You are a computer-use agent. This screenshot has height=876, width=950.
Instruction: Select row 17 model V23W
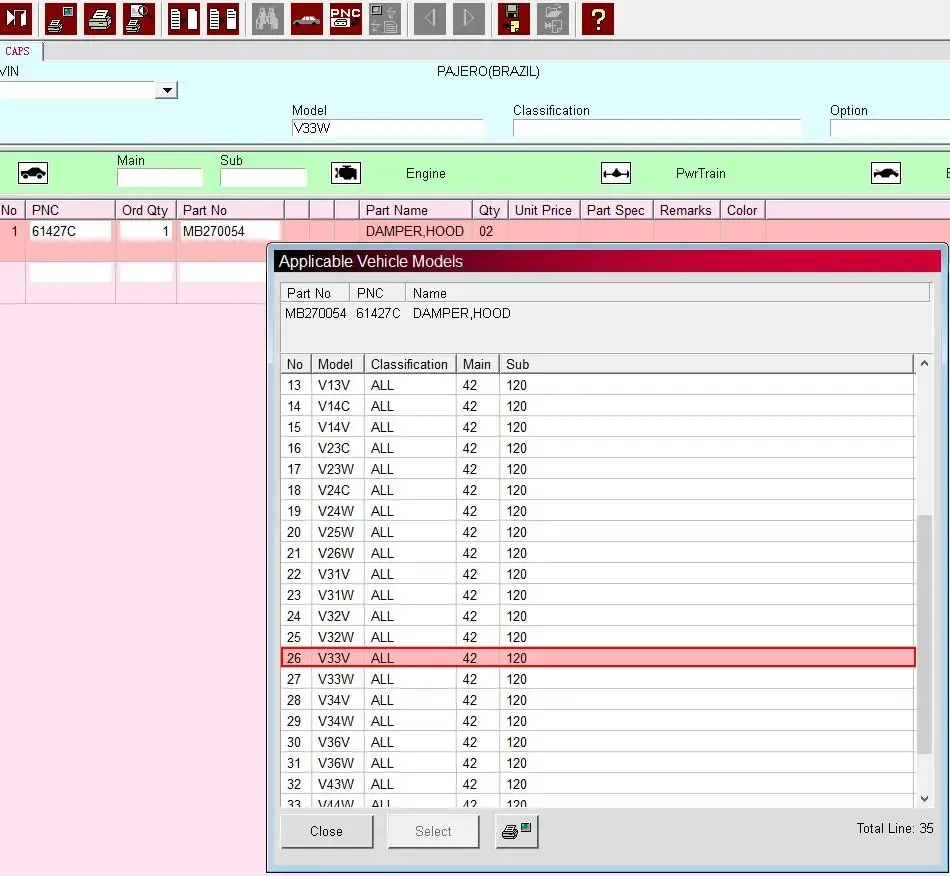[597, 469]
